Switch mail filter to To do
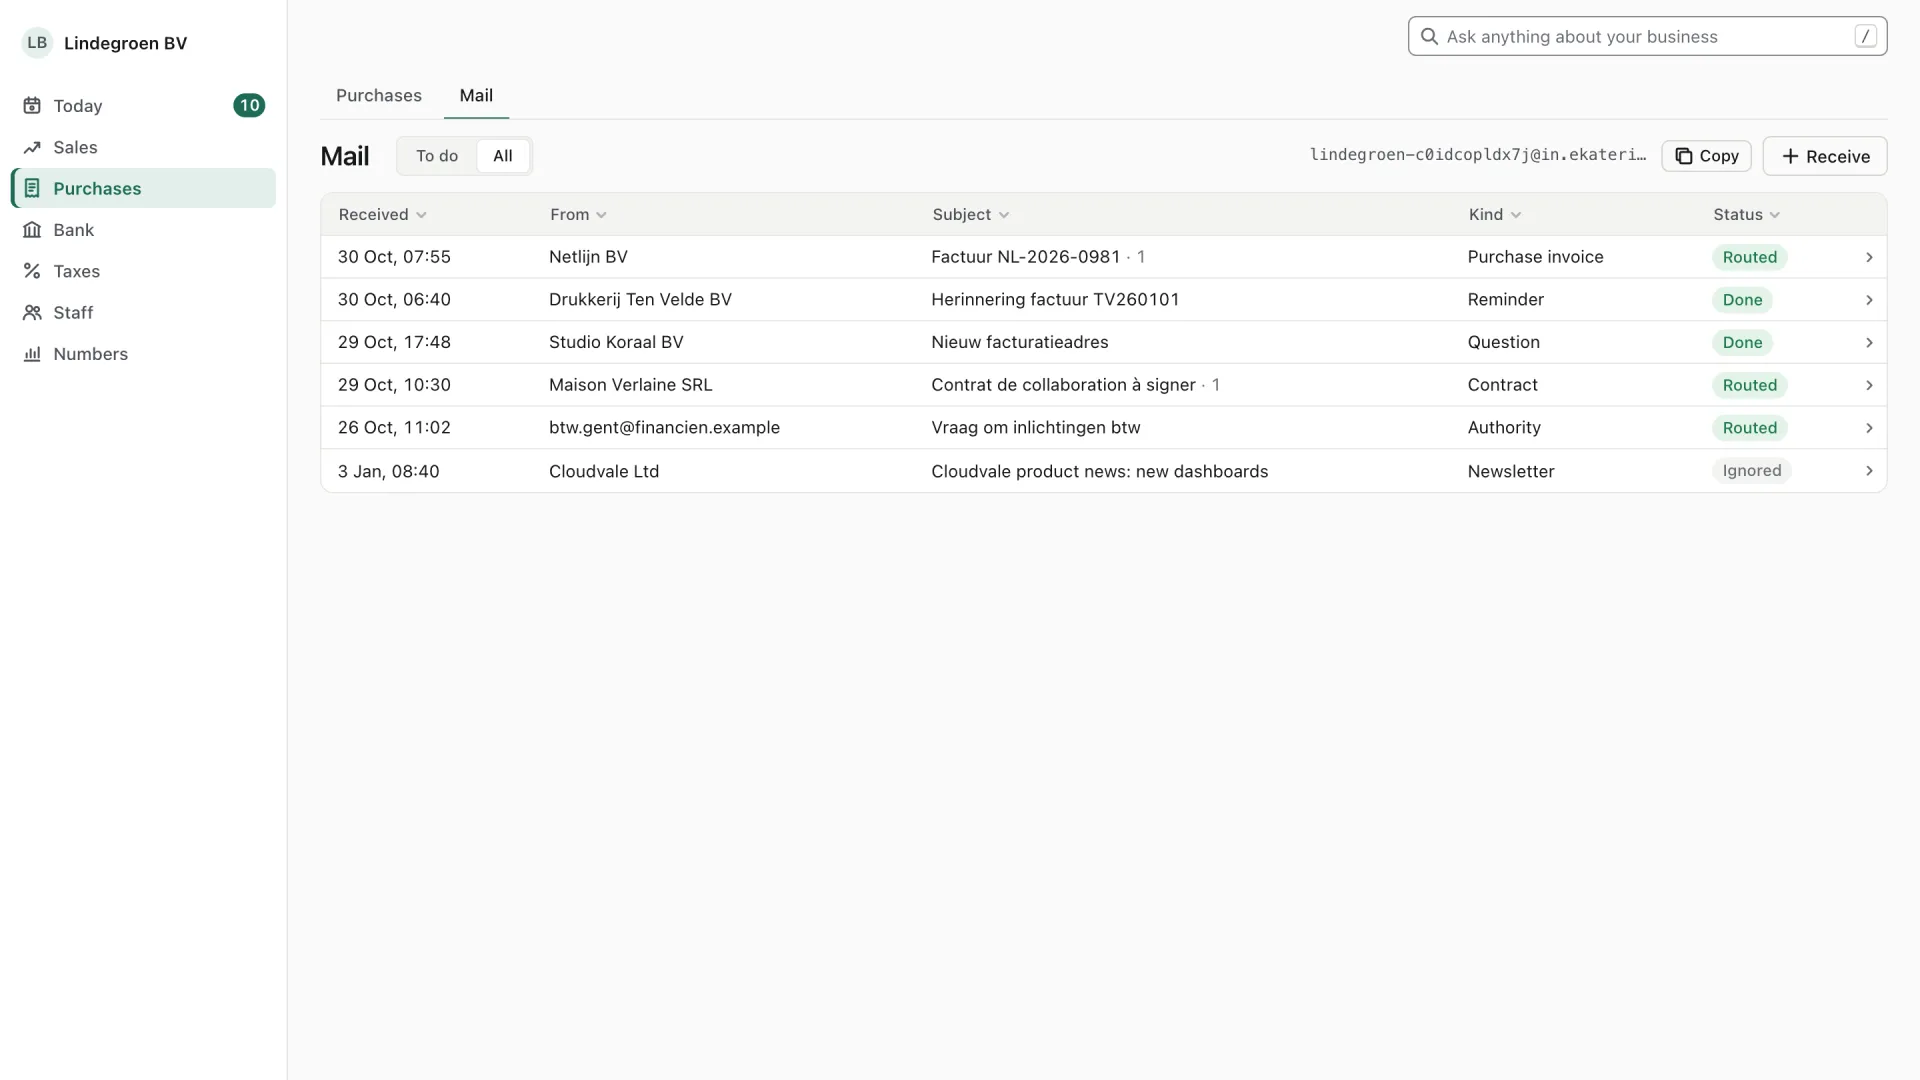 [x=437, y=156]
